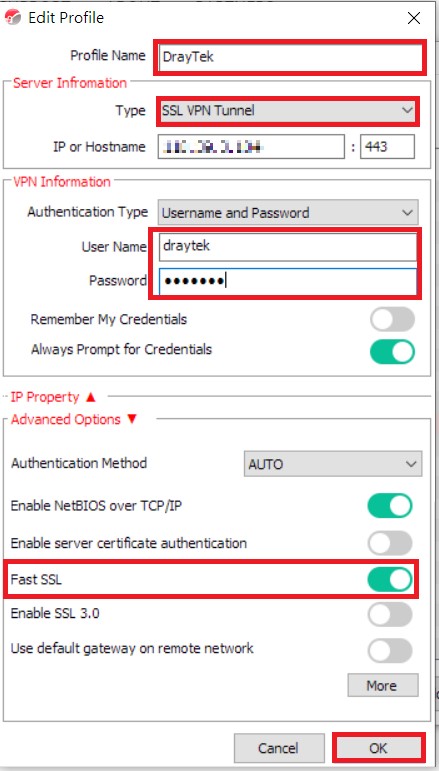The width and height of the screenshot is (439, 771).
Task: Click the Profile Name field containing DrayTek
Action: [290, 58]
